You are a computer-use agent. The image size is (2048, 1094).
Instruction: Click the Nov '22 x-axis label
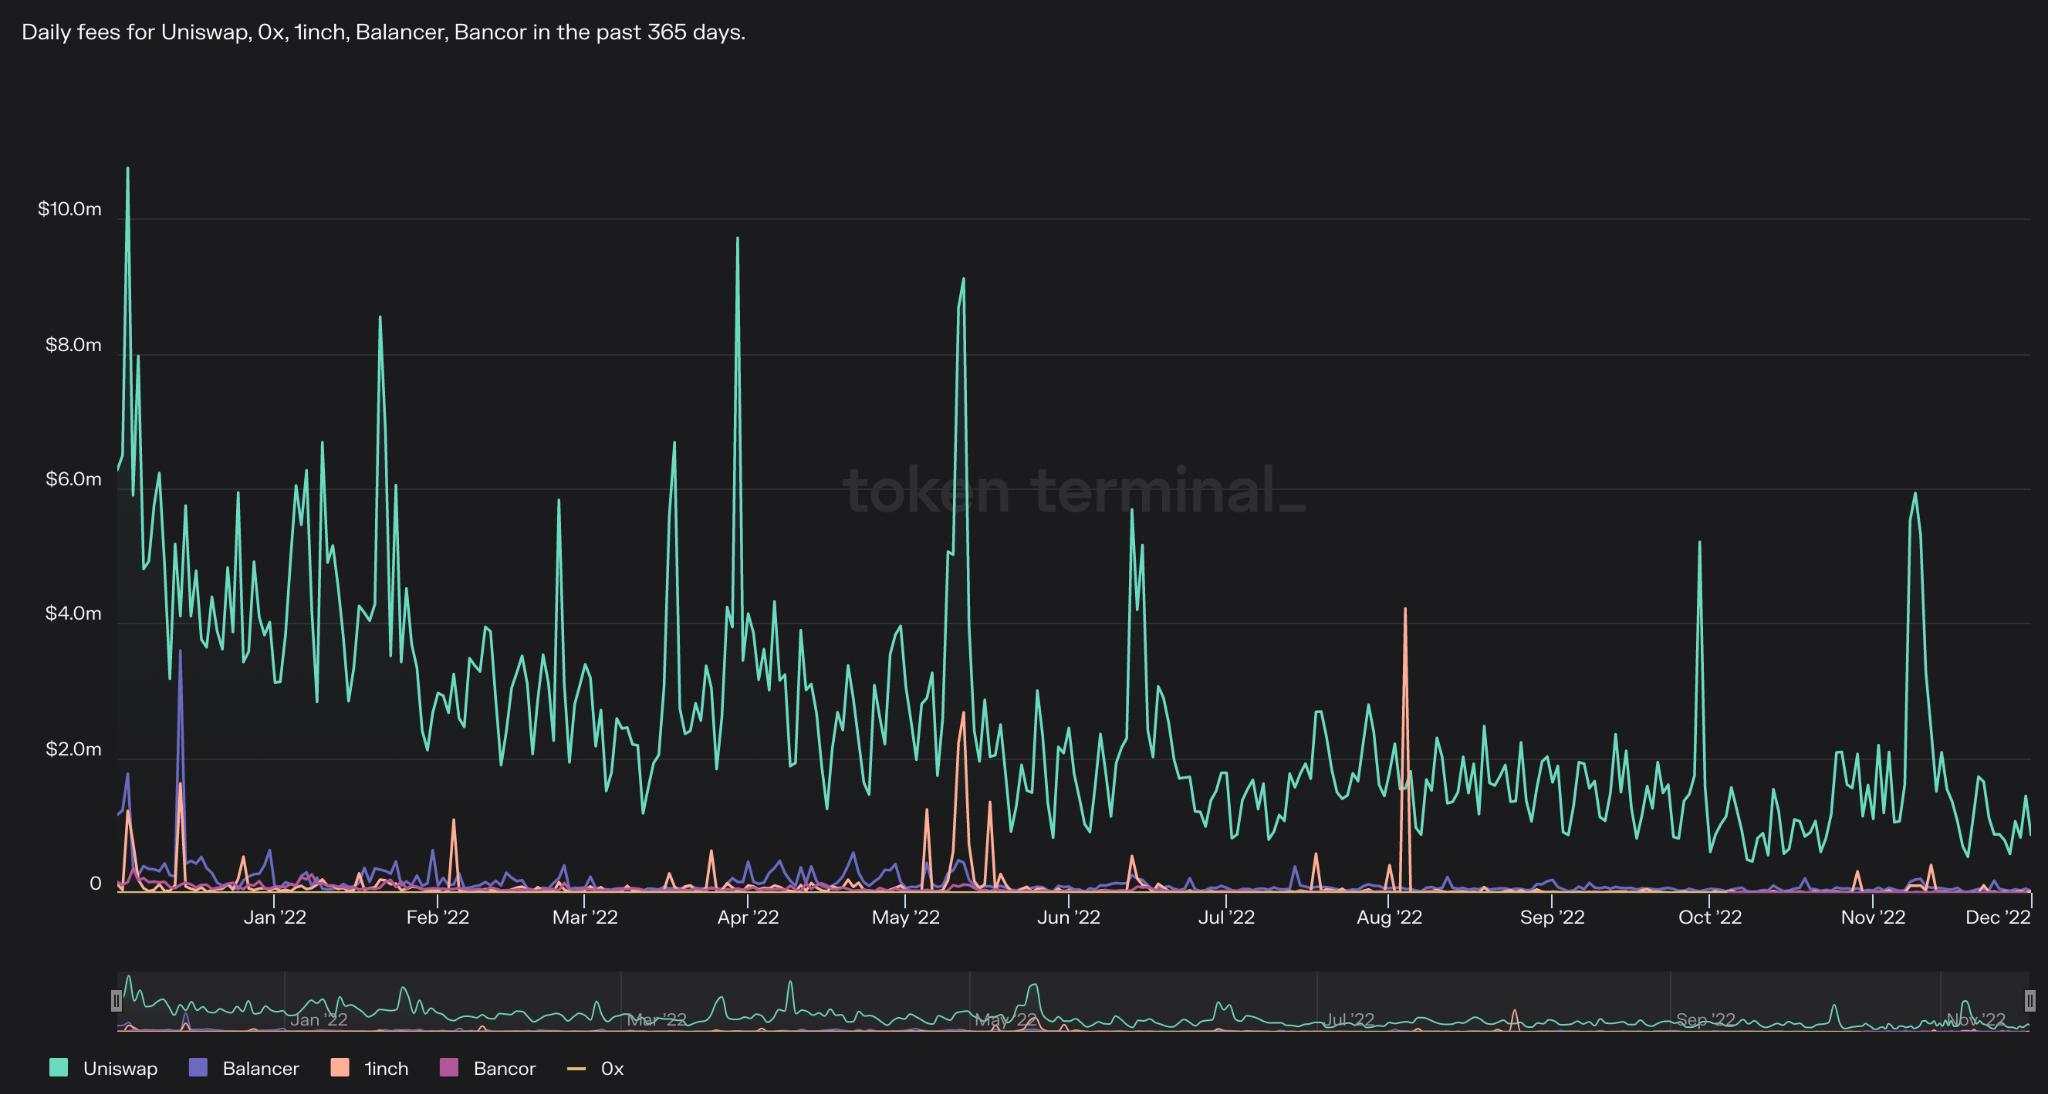tap(1873, 918)
